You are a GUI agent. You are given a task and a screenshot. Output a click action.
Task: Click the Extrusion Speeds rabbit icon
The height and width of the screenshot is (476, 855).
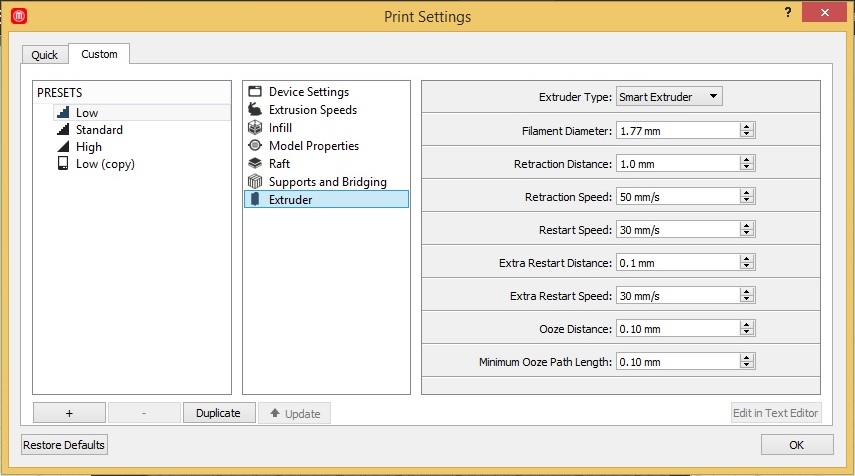pyautogui.click(x=254, y=110)
